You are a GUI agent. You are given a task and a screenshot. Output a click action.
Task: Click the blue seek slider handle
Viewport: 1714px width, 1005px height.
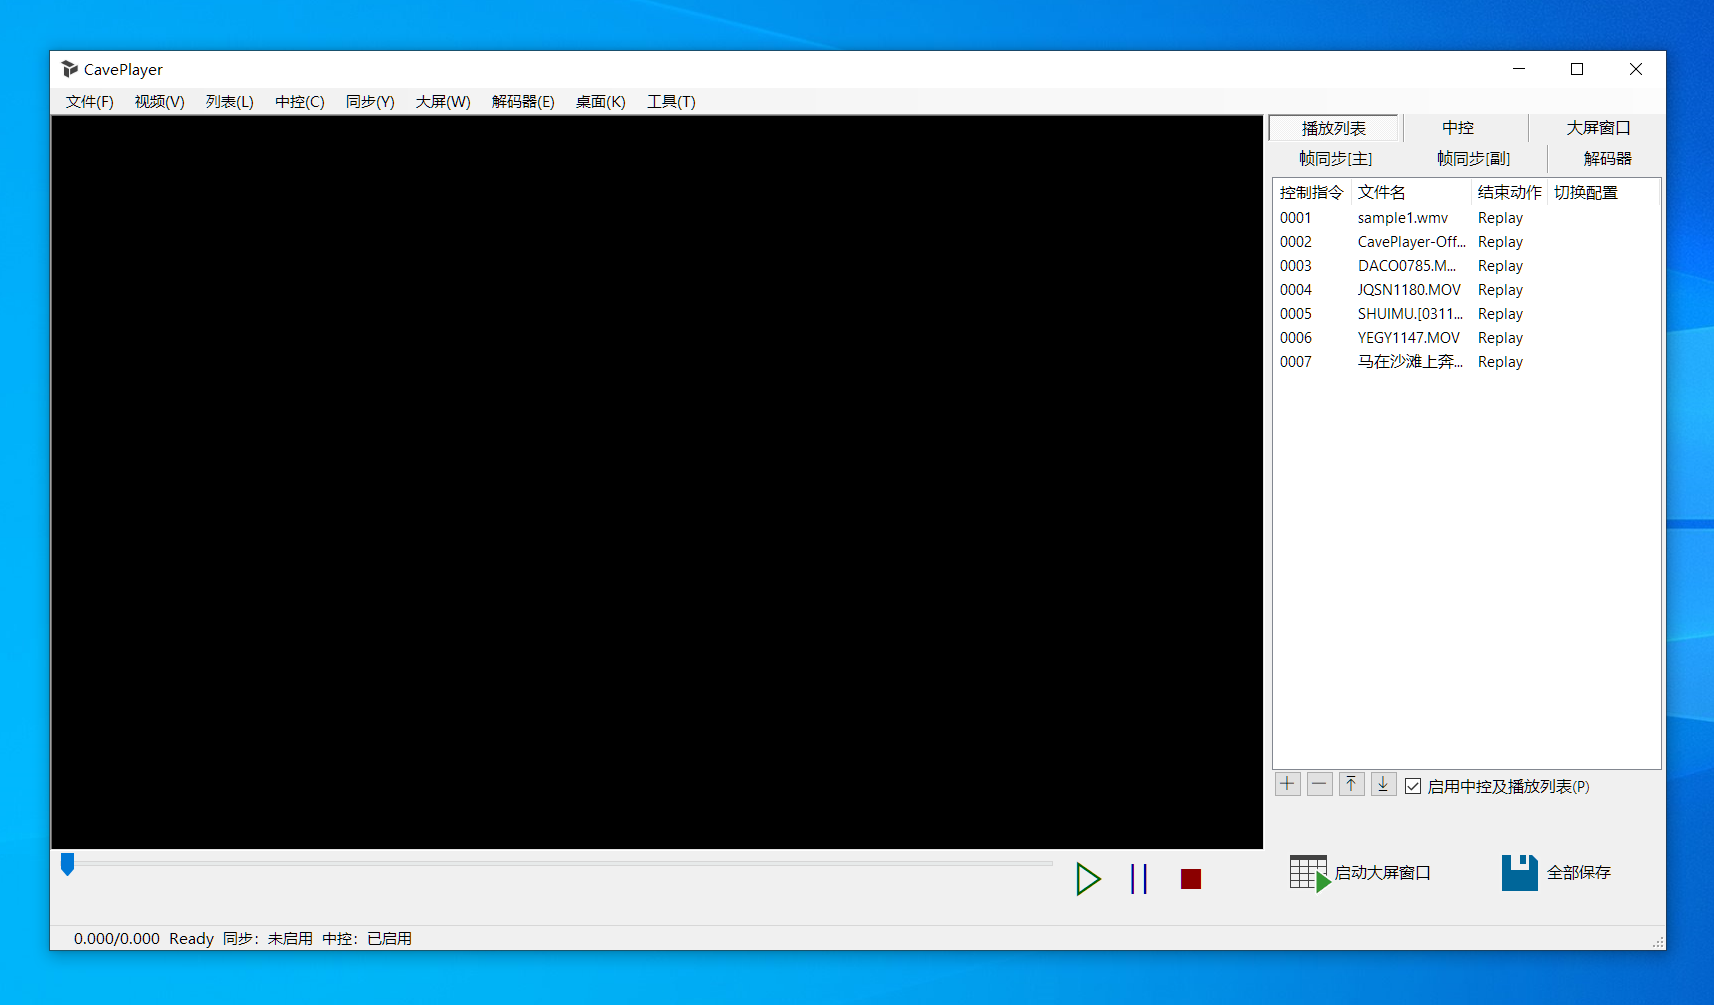[x=67, y=864]
